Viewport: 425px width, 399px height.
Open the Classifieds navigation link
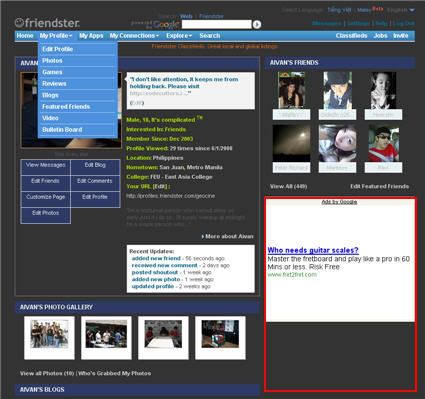coord(351,36)
